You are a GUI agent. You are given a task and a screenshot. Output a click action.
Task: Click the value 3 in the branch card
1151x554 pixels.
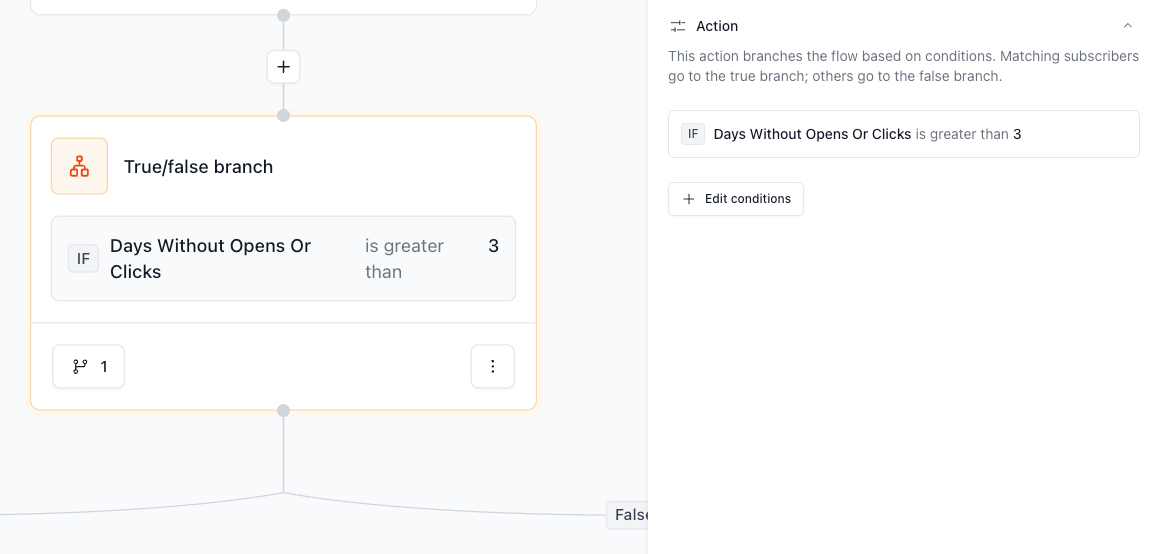[493, 246]
